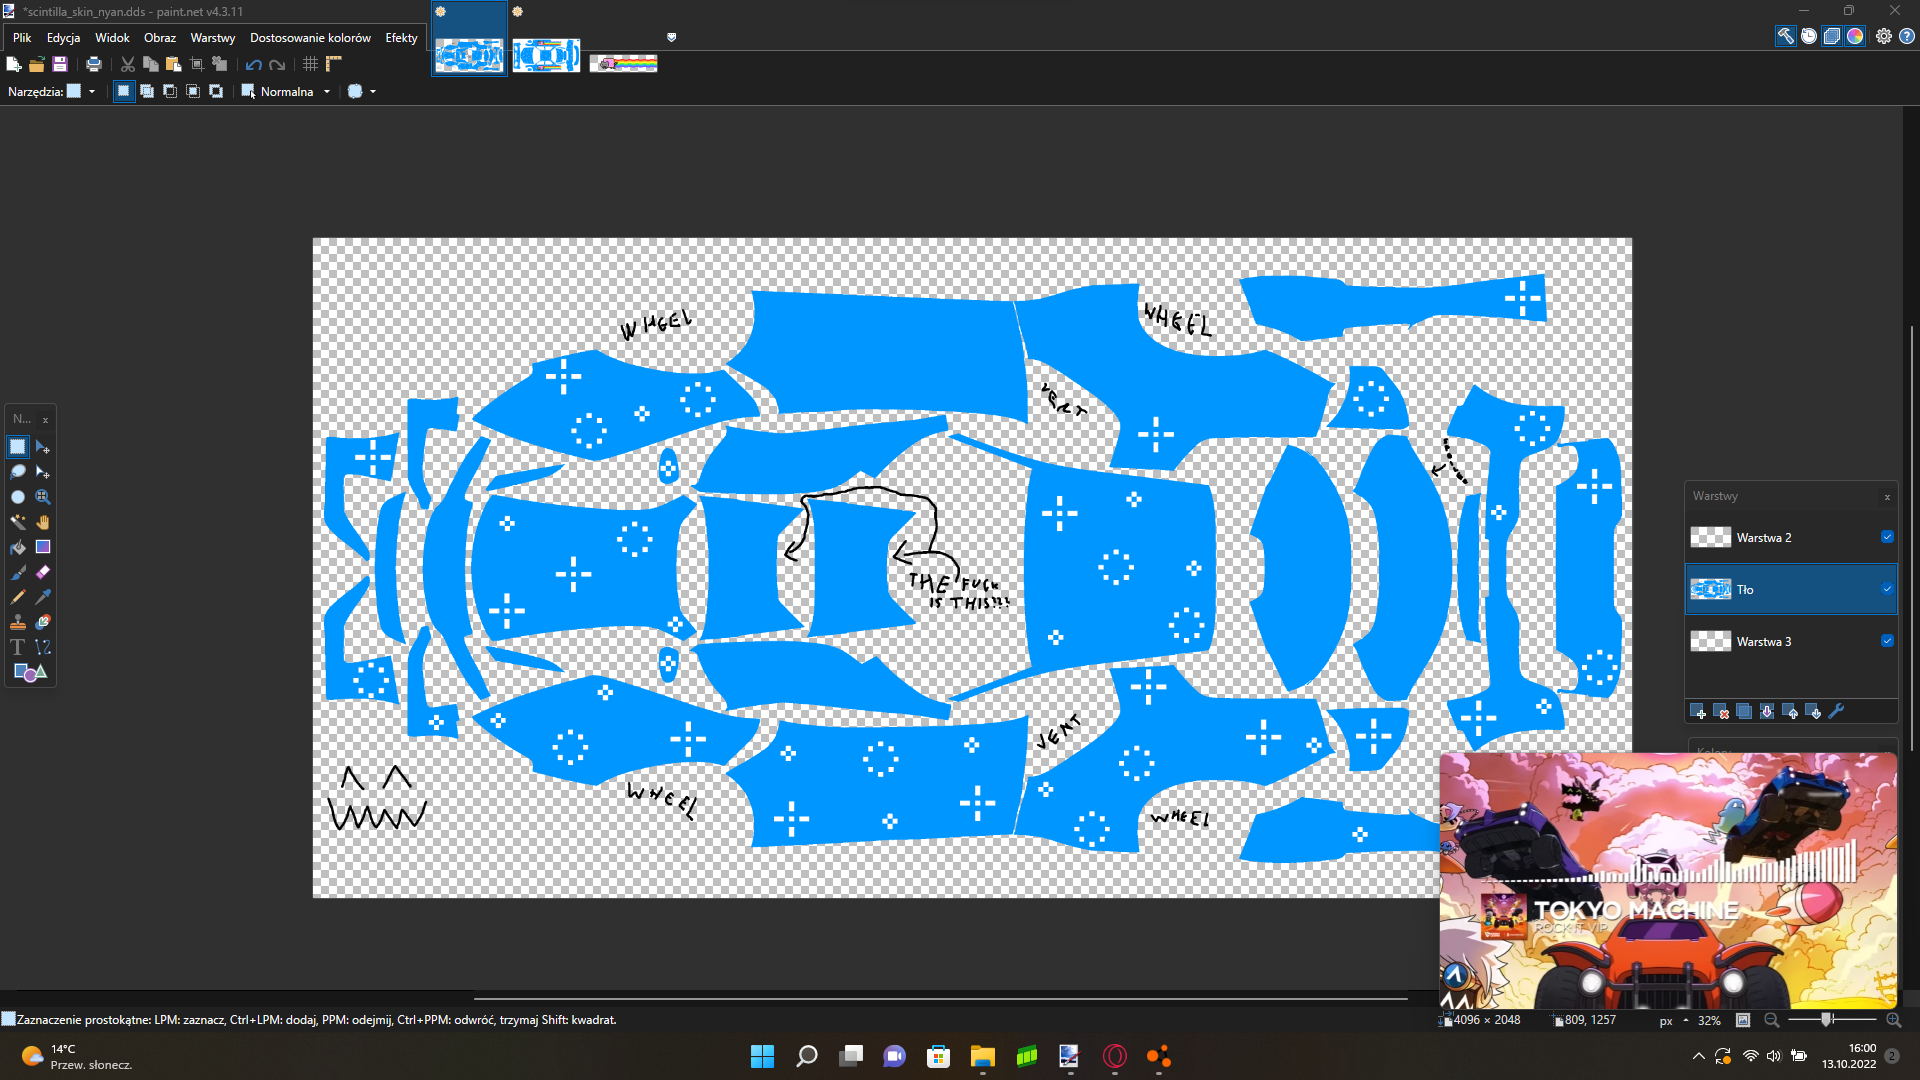Toggle visibility of Tło layer
This screenshot has height=1080, width=1920.
[1887, 589]
